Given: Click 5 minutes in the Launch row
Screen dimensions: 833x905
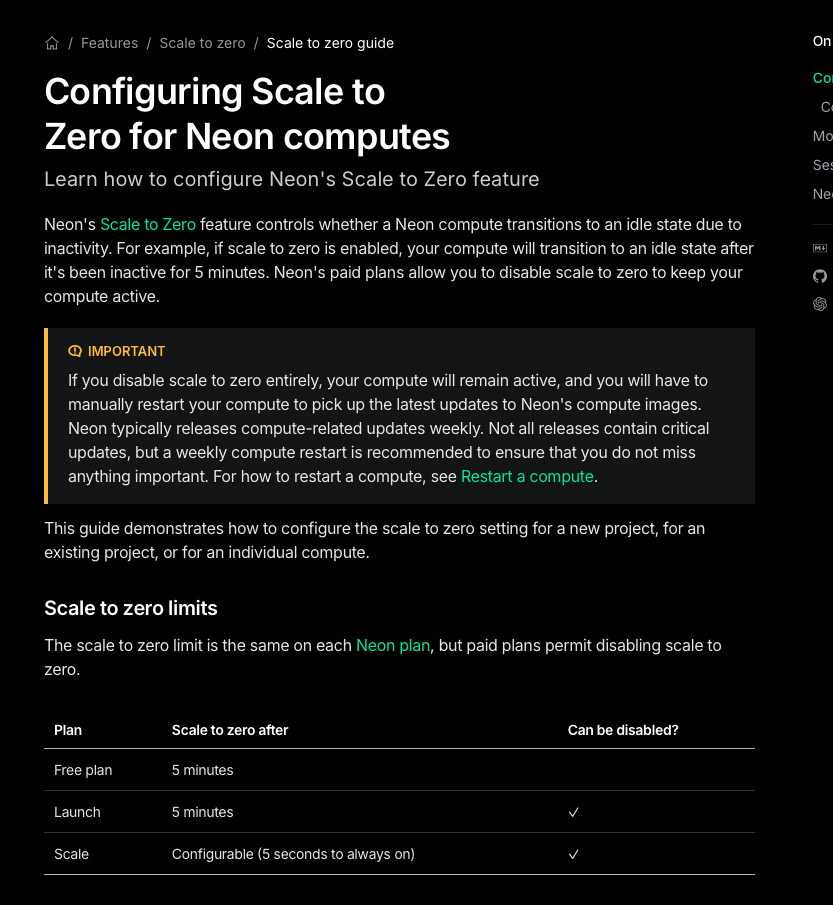Looking at the screenshot, I should tap(203, 812).
